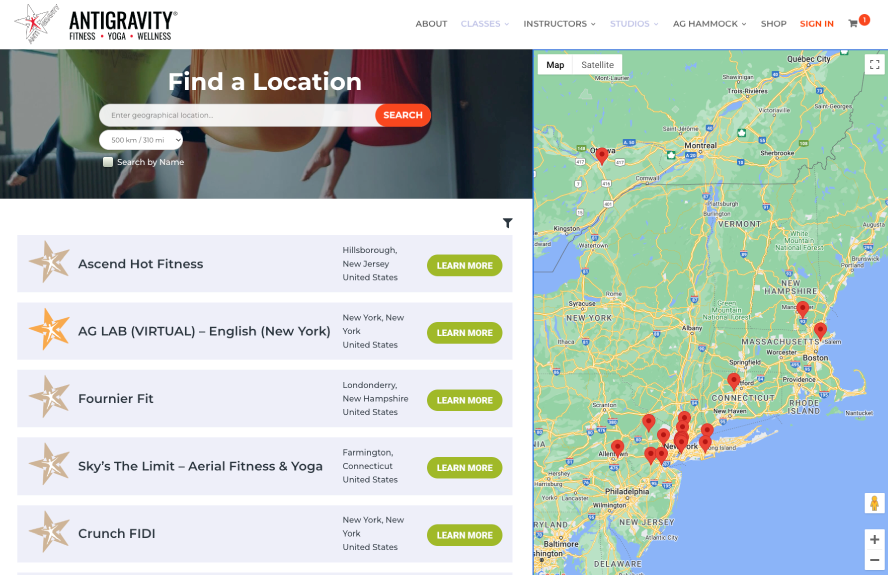Click the Sign In link
This screenshot has height=575, width=888.
pos(816,24)
